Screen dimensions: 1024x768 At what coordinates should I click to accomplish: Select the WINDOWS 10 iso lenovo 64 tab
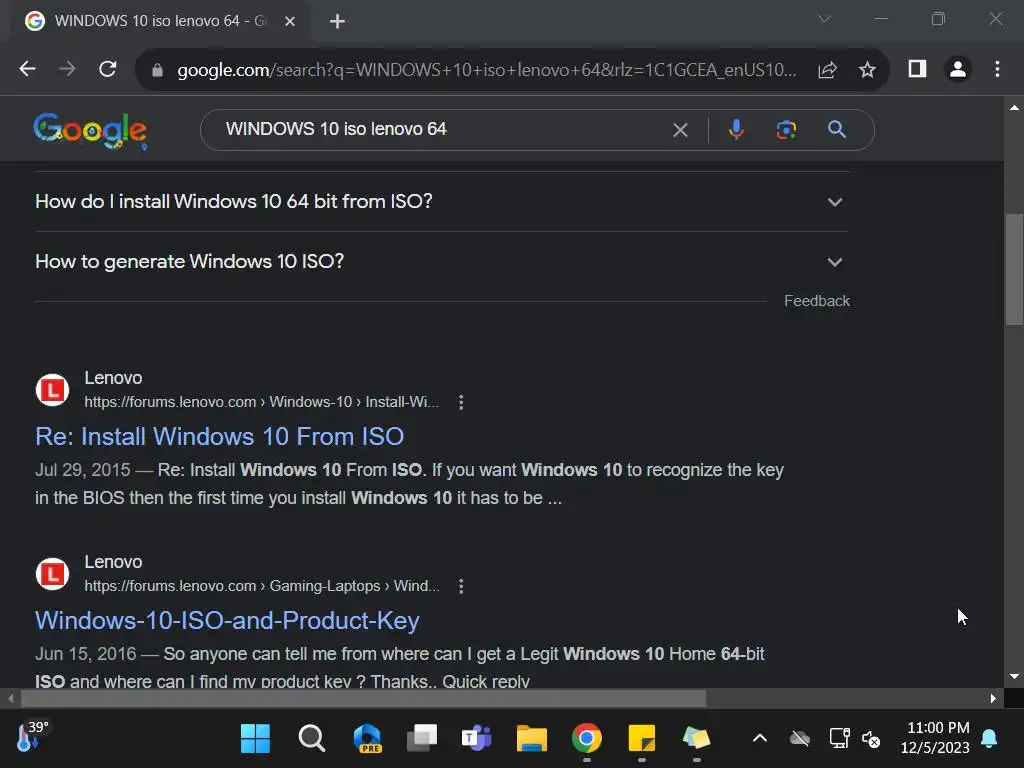[159, 22]
